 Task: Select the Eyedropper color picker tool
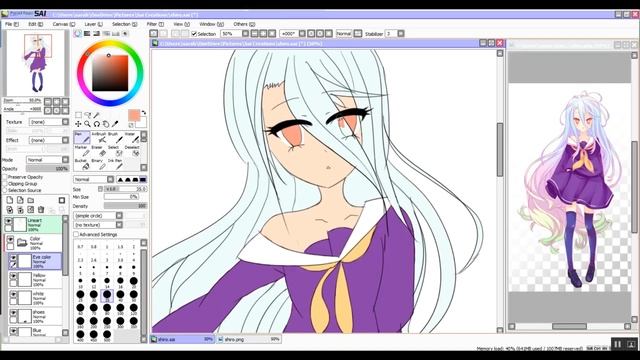click(115, 124)
